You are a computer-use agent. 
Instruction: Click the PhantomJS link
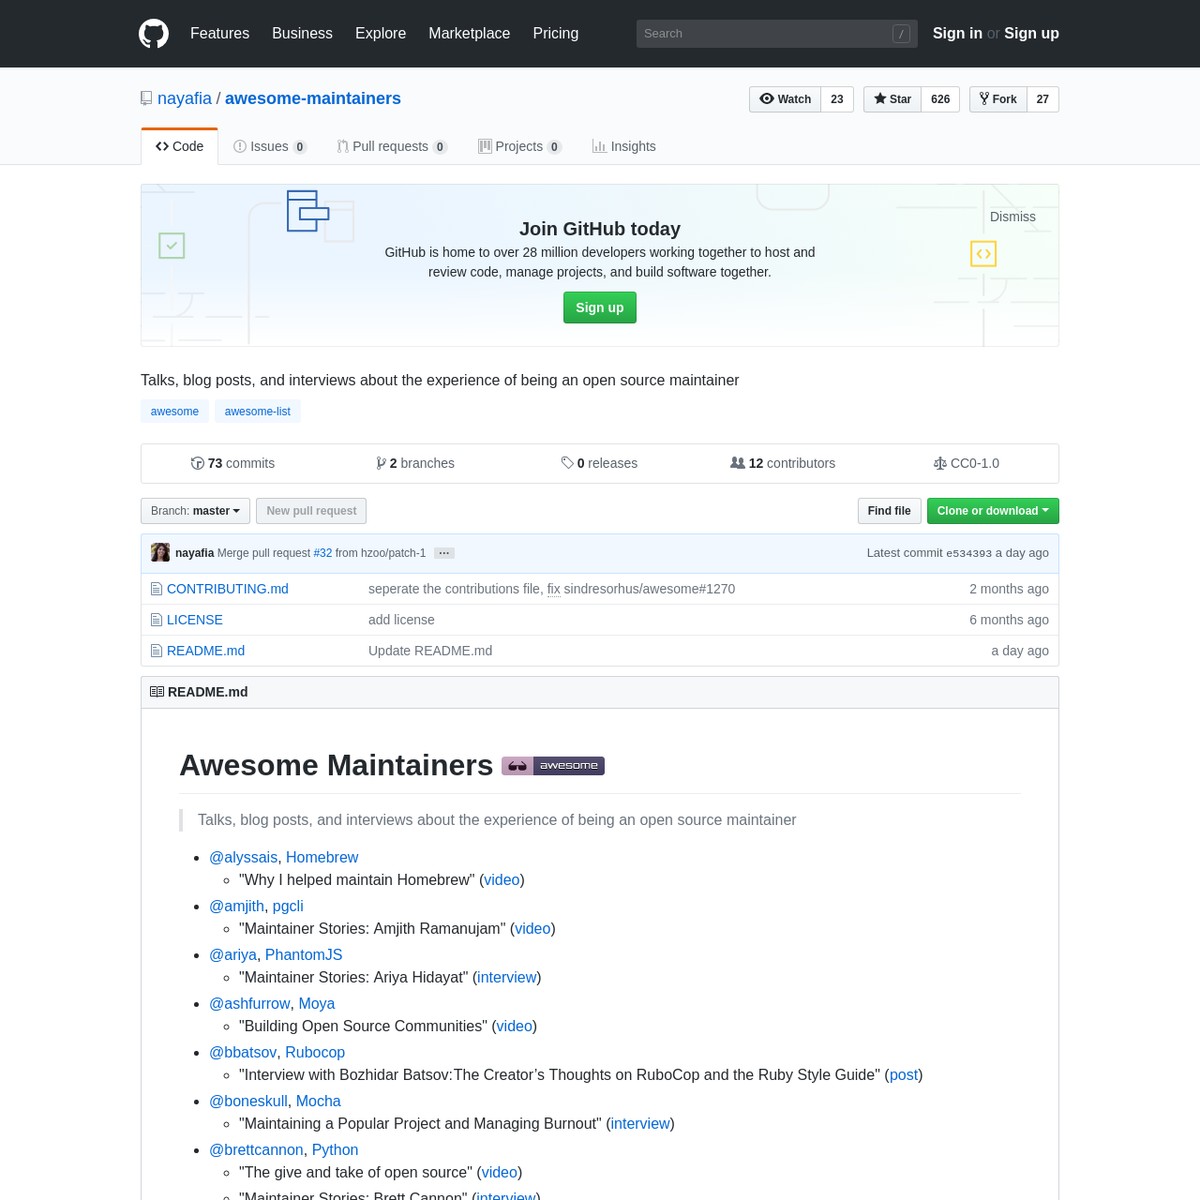coord(304,955)
